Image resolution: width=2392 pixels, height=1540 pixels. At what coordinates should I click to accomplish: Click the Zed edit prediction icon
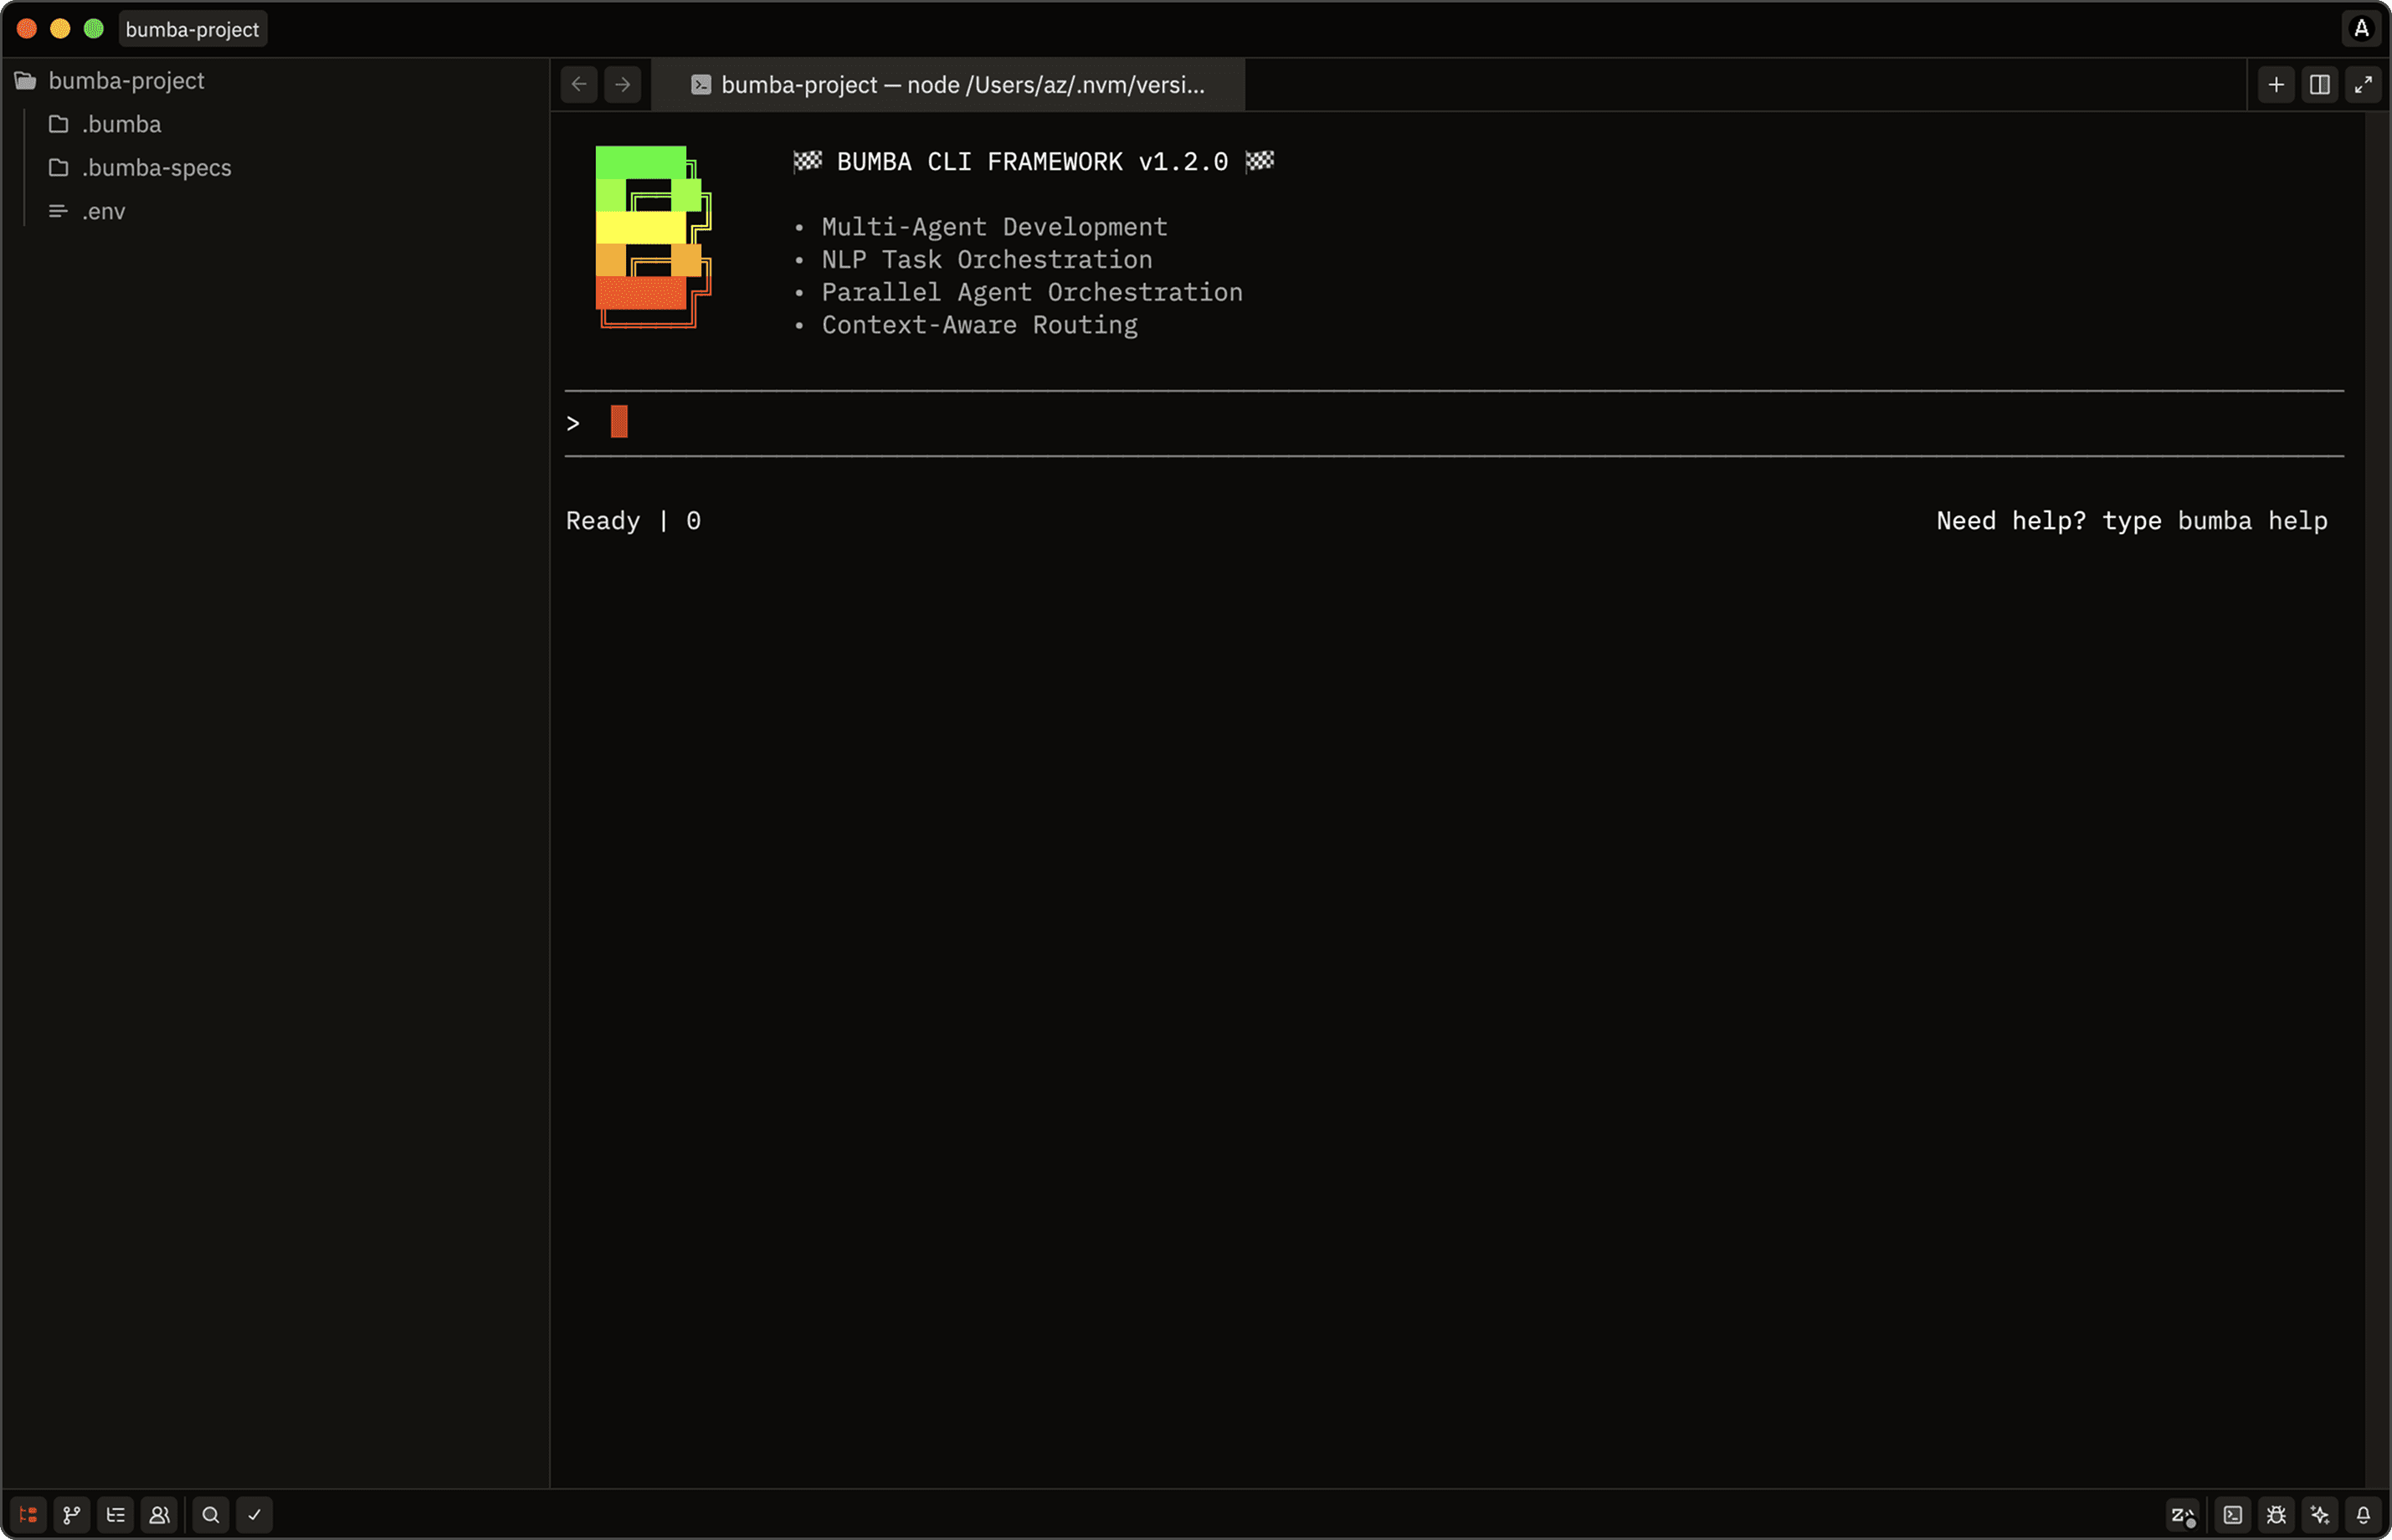[2183, 1514]
